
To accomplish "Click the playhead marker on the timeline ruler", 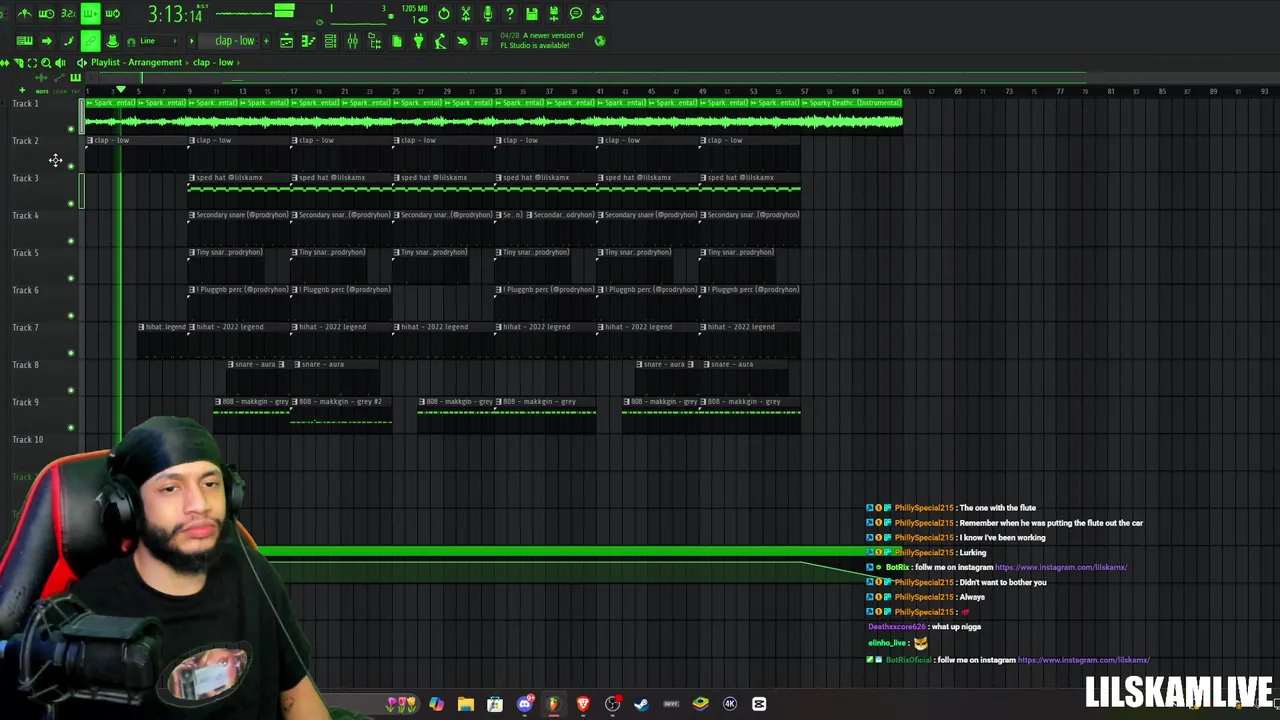I will click(121, 91).
